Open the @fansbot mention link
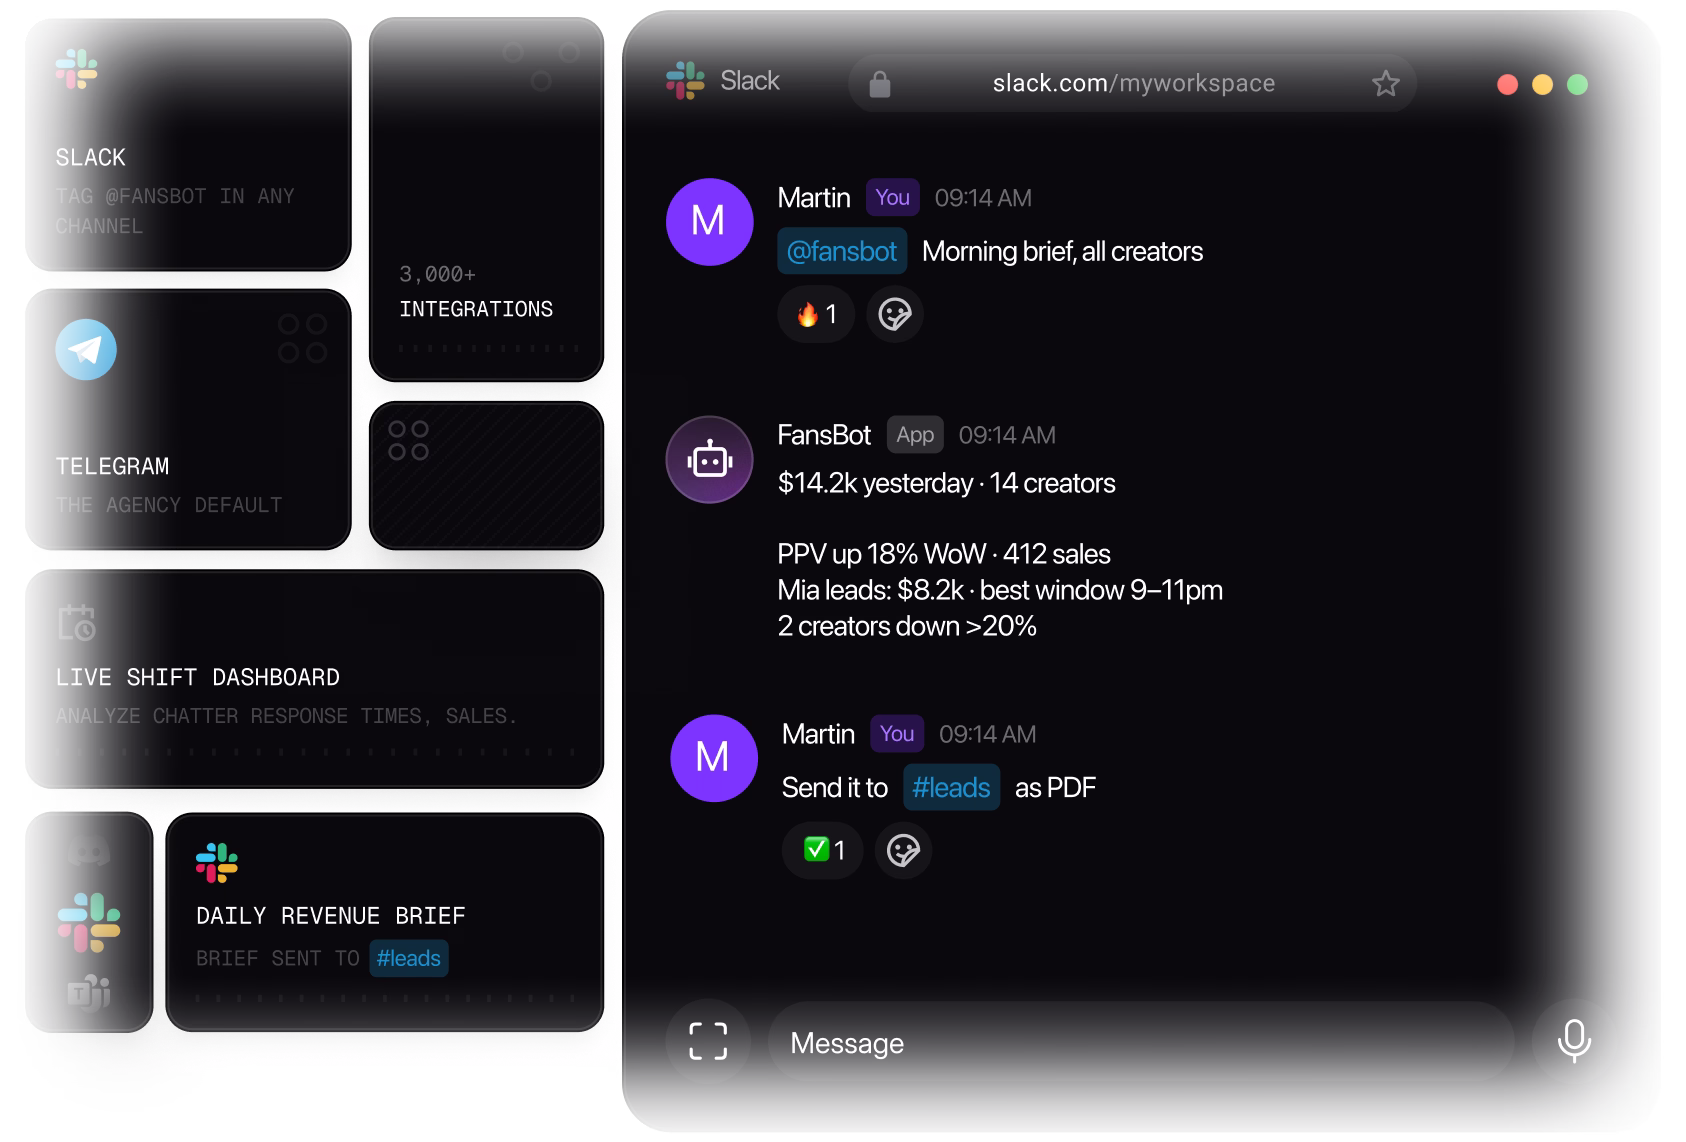This screenshot has width=1686, height=1142. click(x=842, y=251)
